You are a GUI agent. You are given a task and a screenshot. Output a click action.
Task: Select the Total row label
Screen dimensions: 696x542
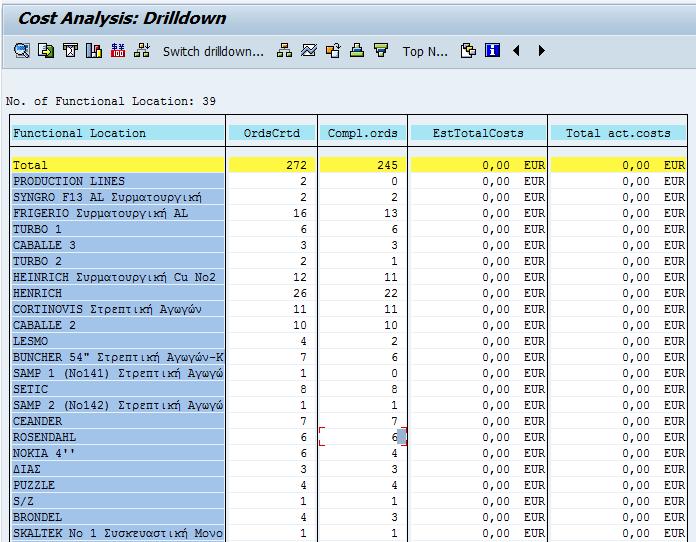click(x=118, y=165)
